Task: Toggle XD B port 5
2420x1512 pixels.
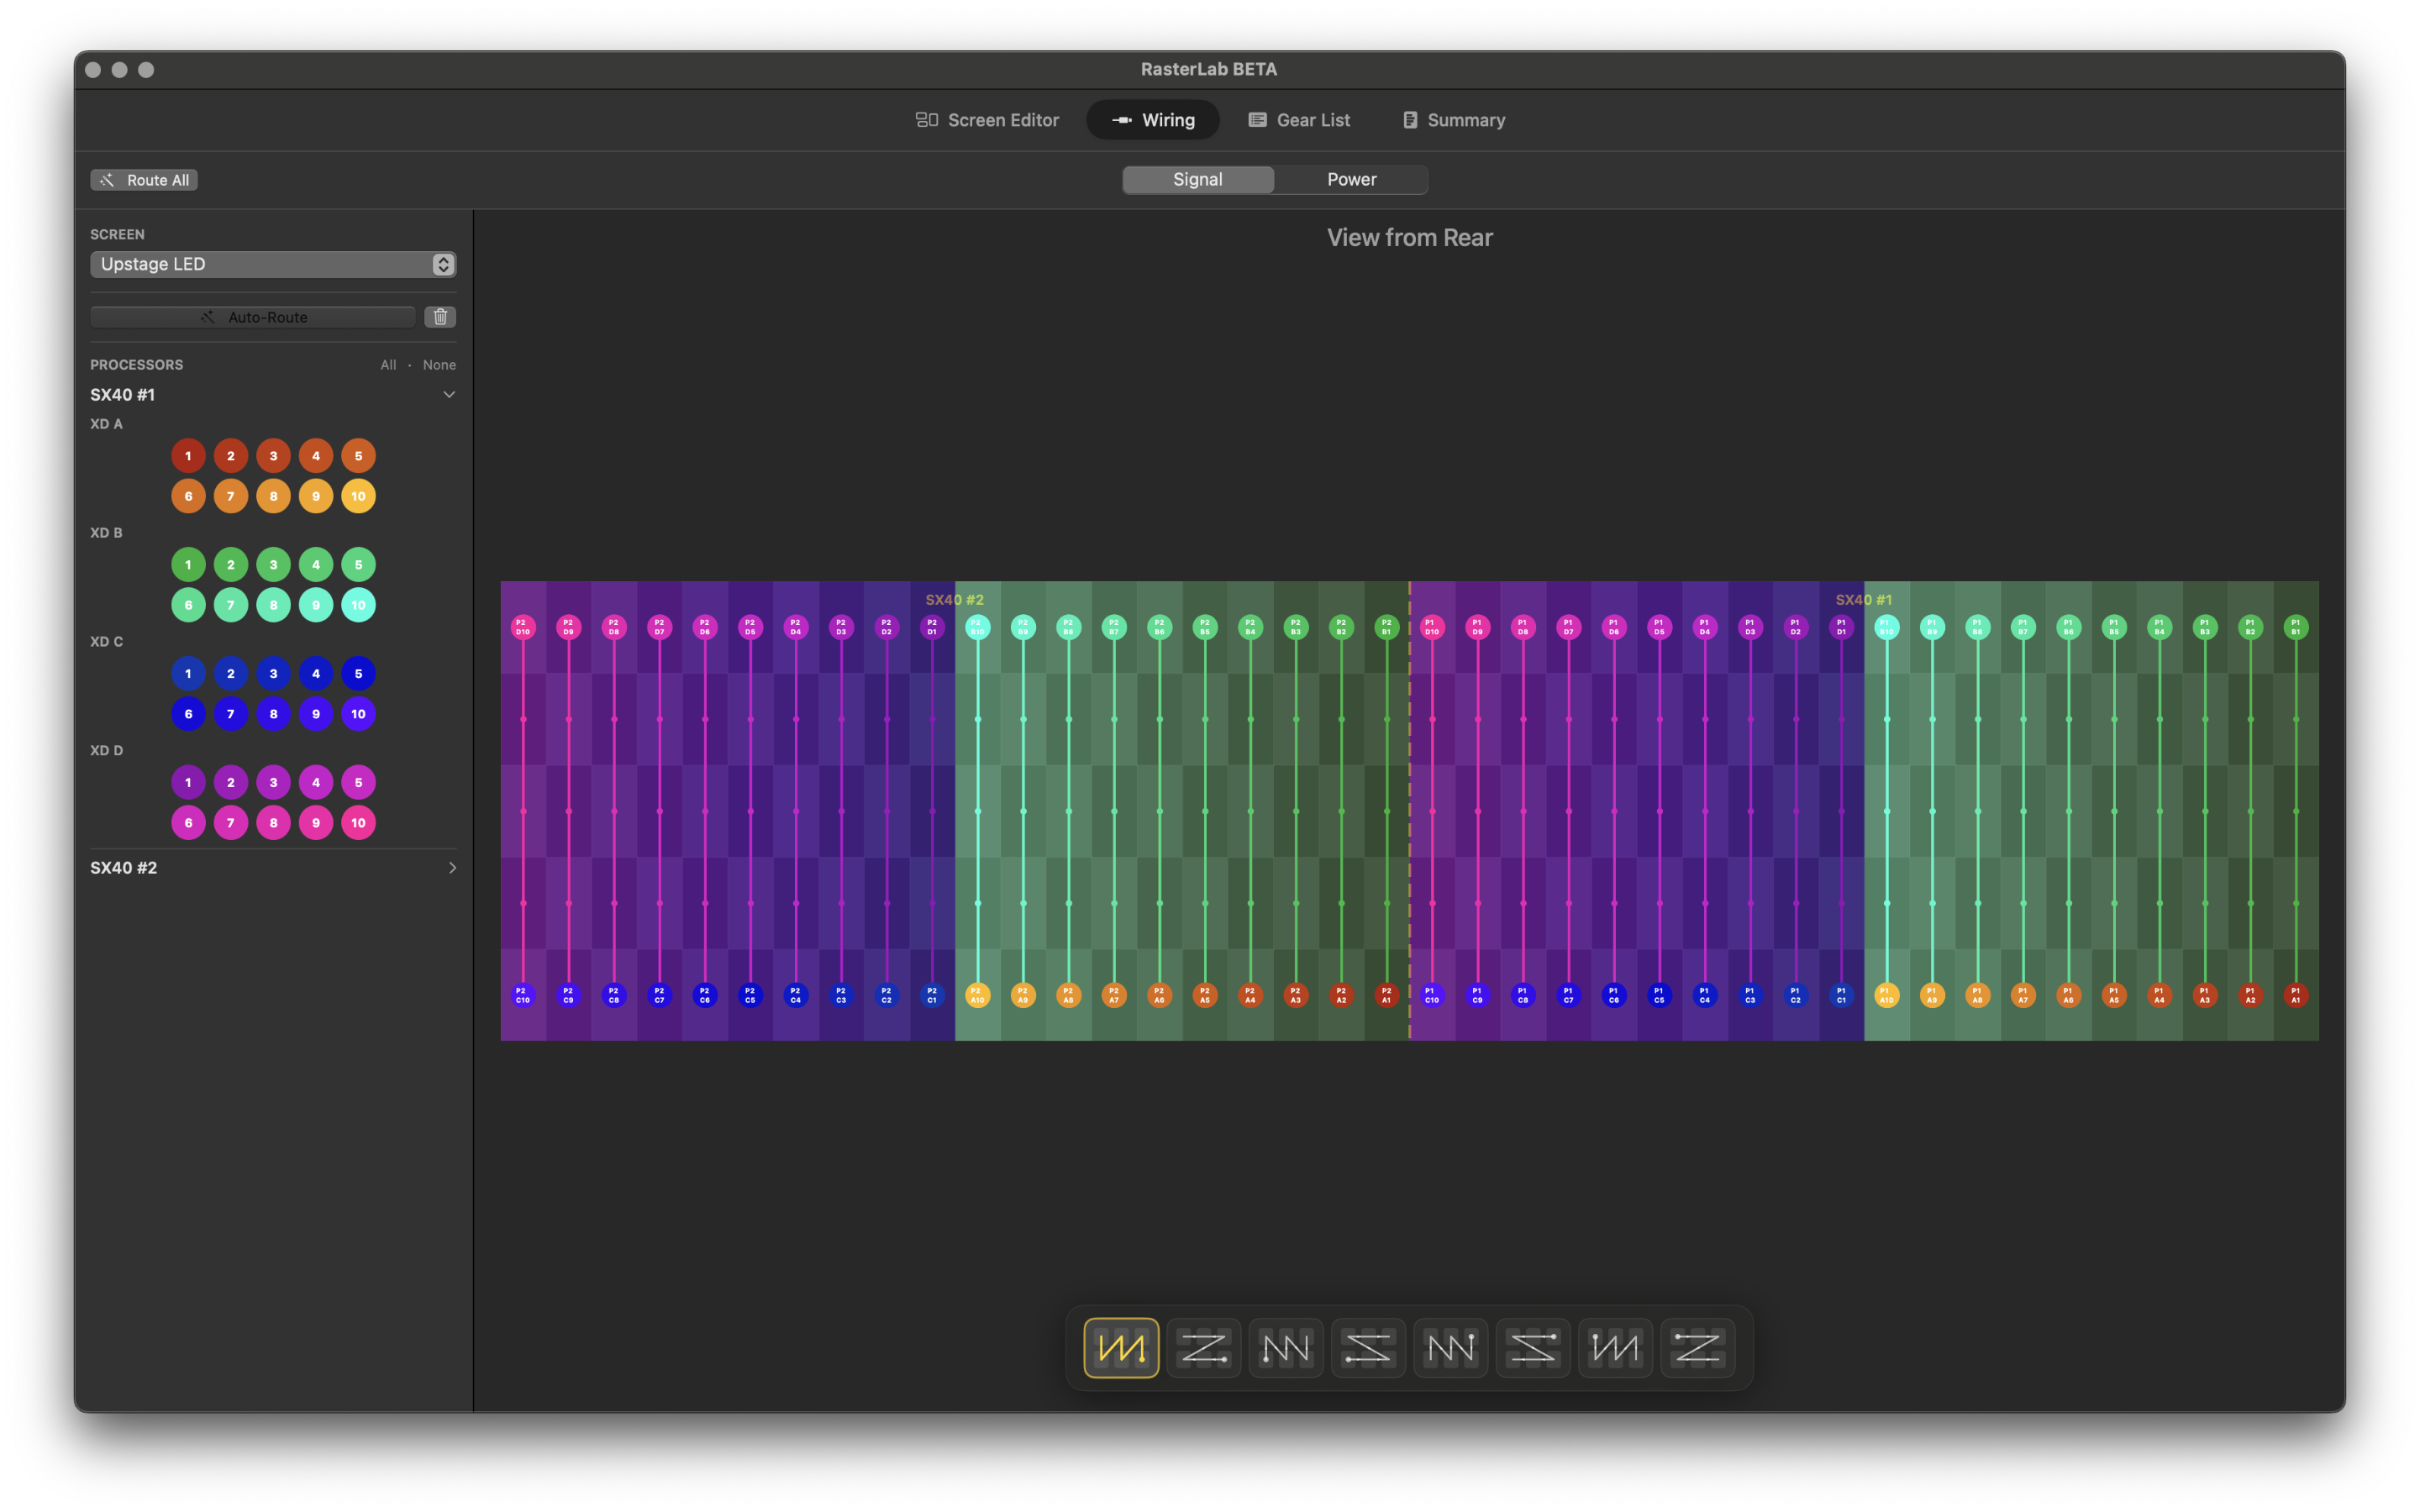Action: coord(358,564)
